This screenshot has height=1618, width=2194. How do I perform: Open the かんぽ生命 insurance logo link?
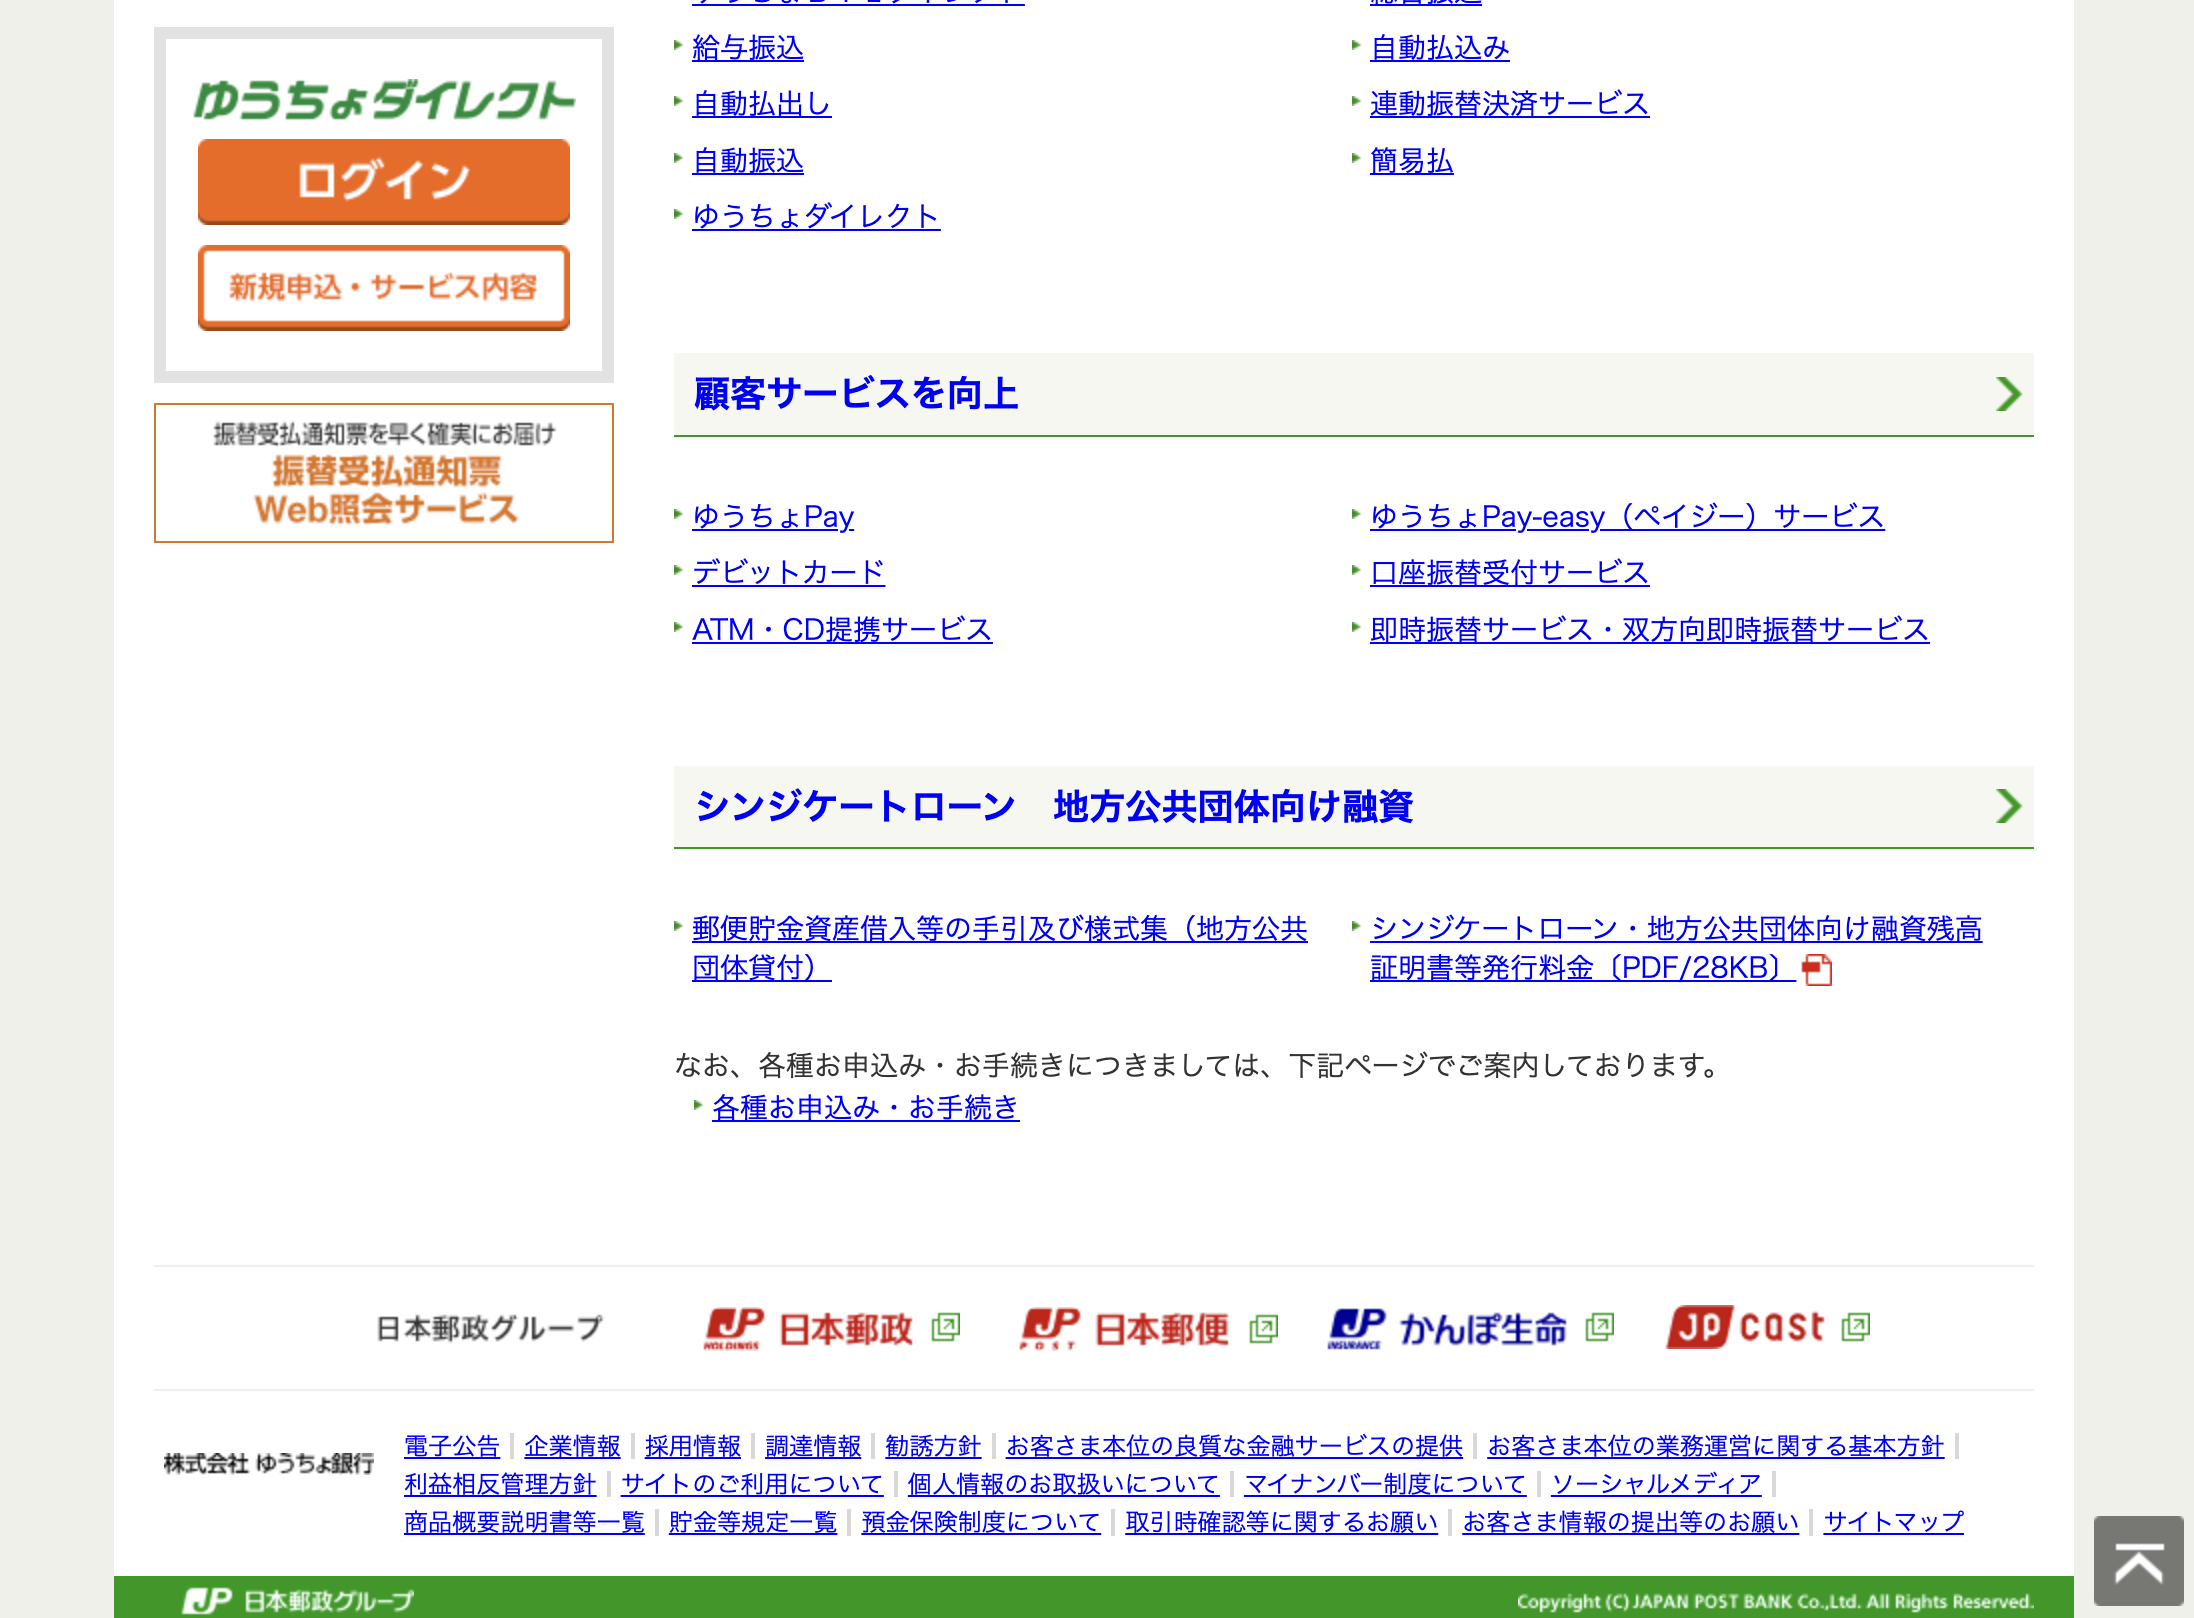tap(1447, 1329)
